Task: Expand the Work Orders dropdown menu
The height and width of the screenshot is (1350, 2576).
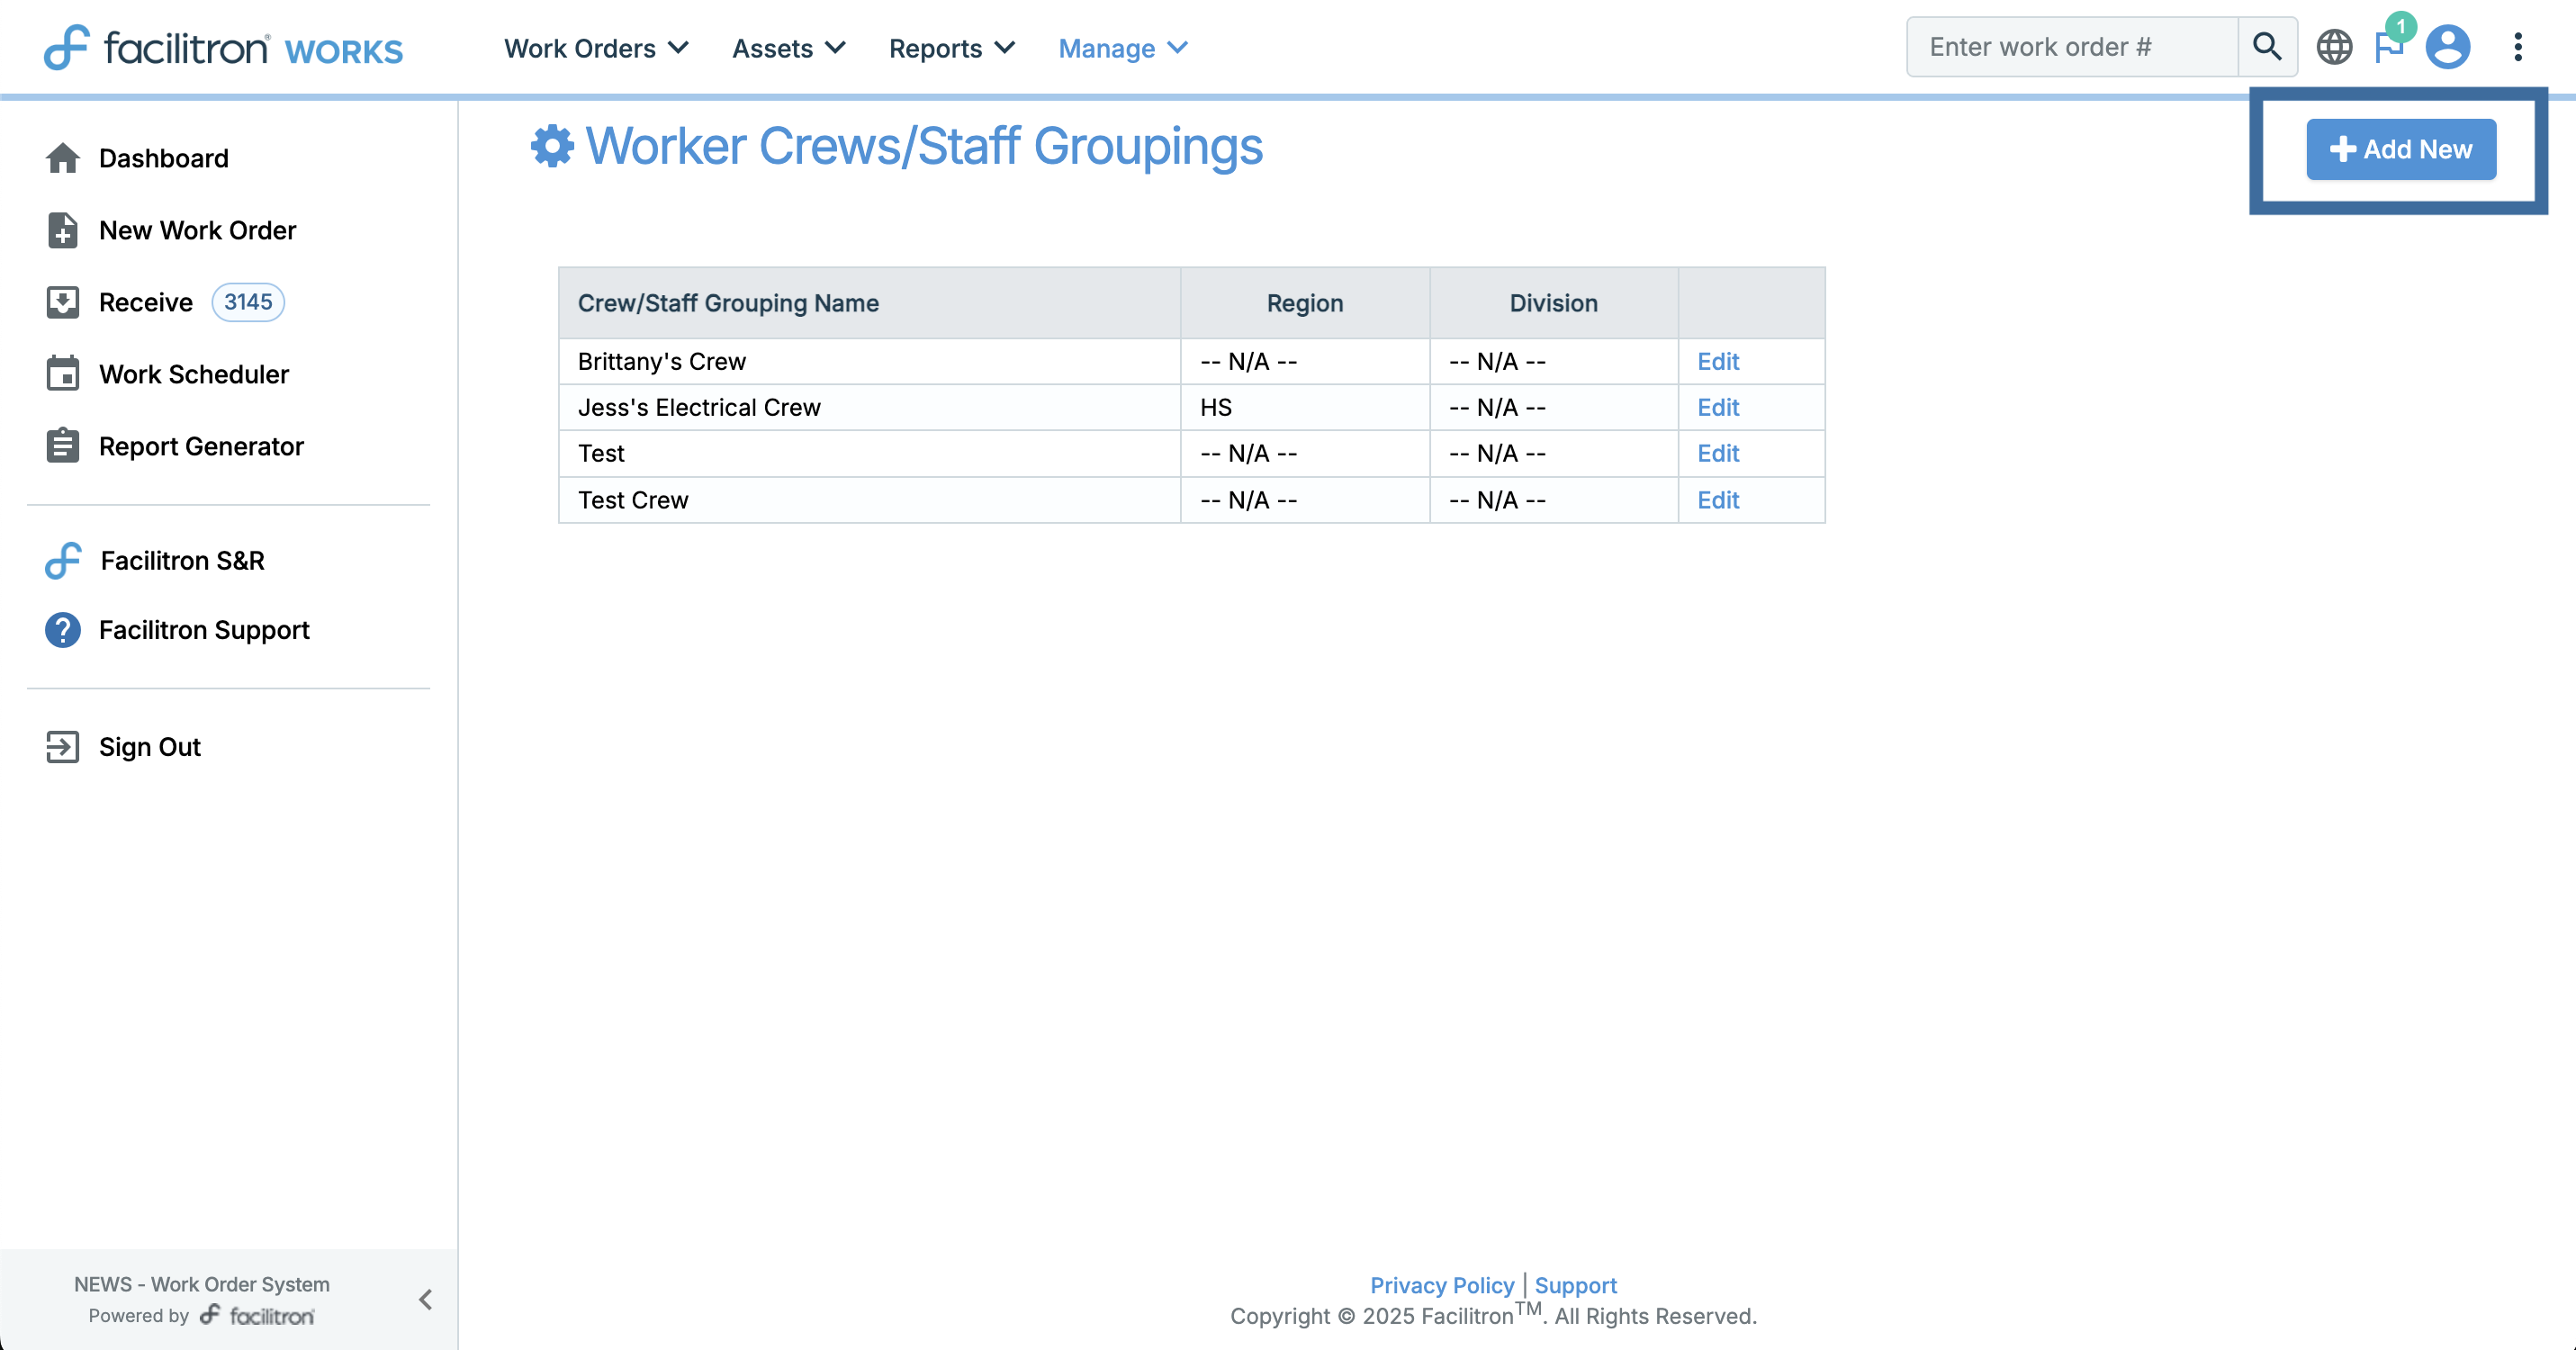Action: coord(596,48)
